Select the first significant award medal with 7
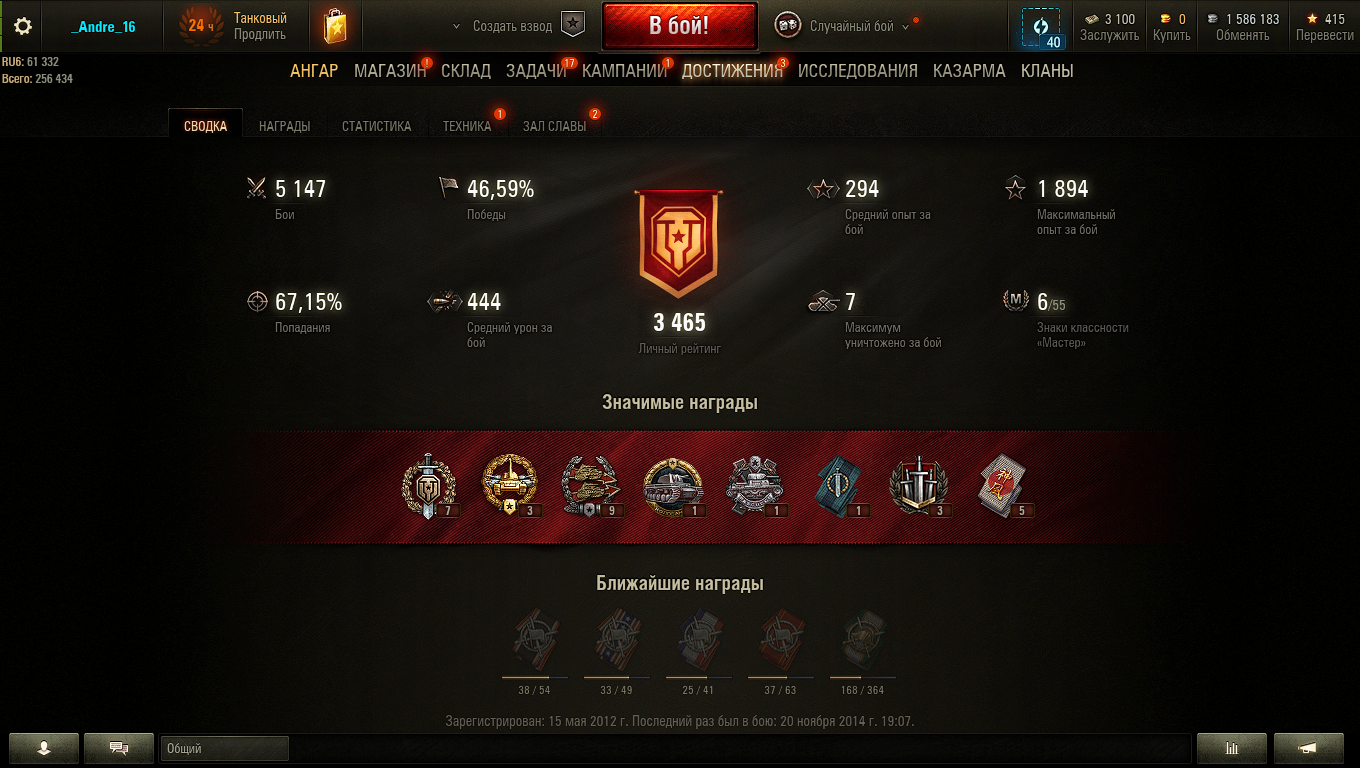1360x768 pixels. click(x=429, y=487)
